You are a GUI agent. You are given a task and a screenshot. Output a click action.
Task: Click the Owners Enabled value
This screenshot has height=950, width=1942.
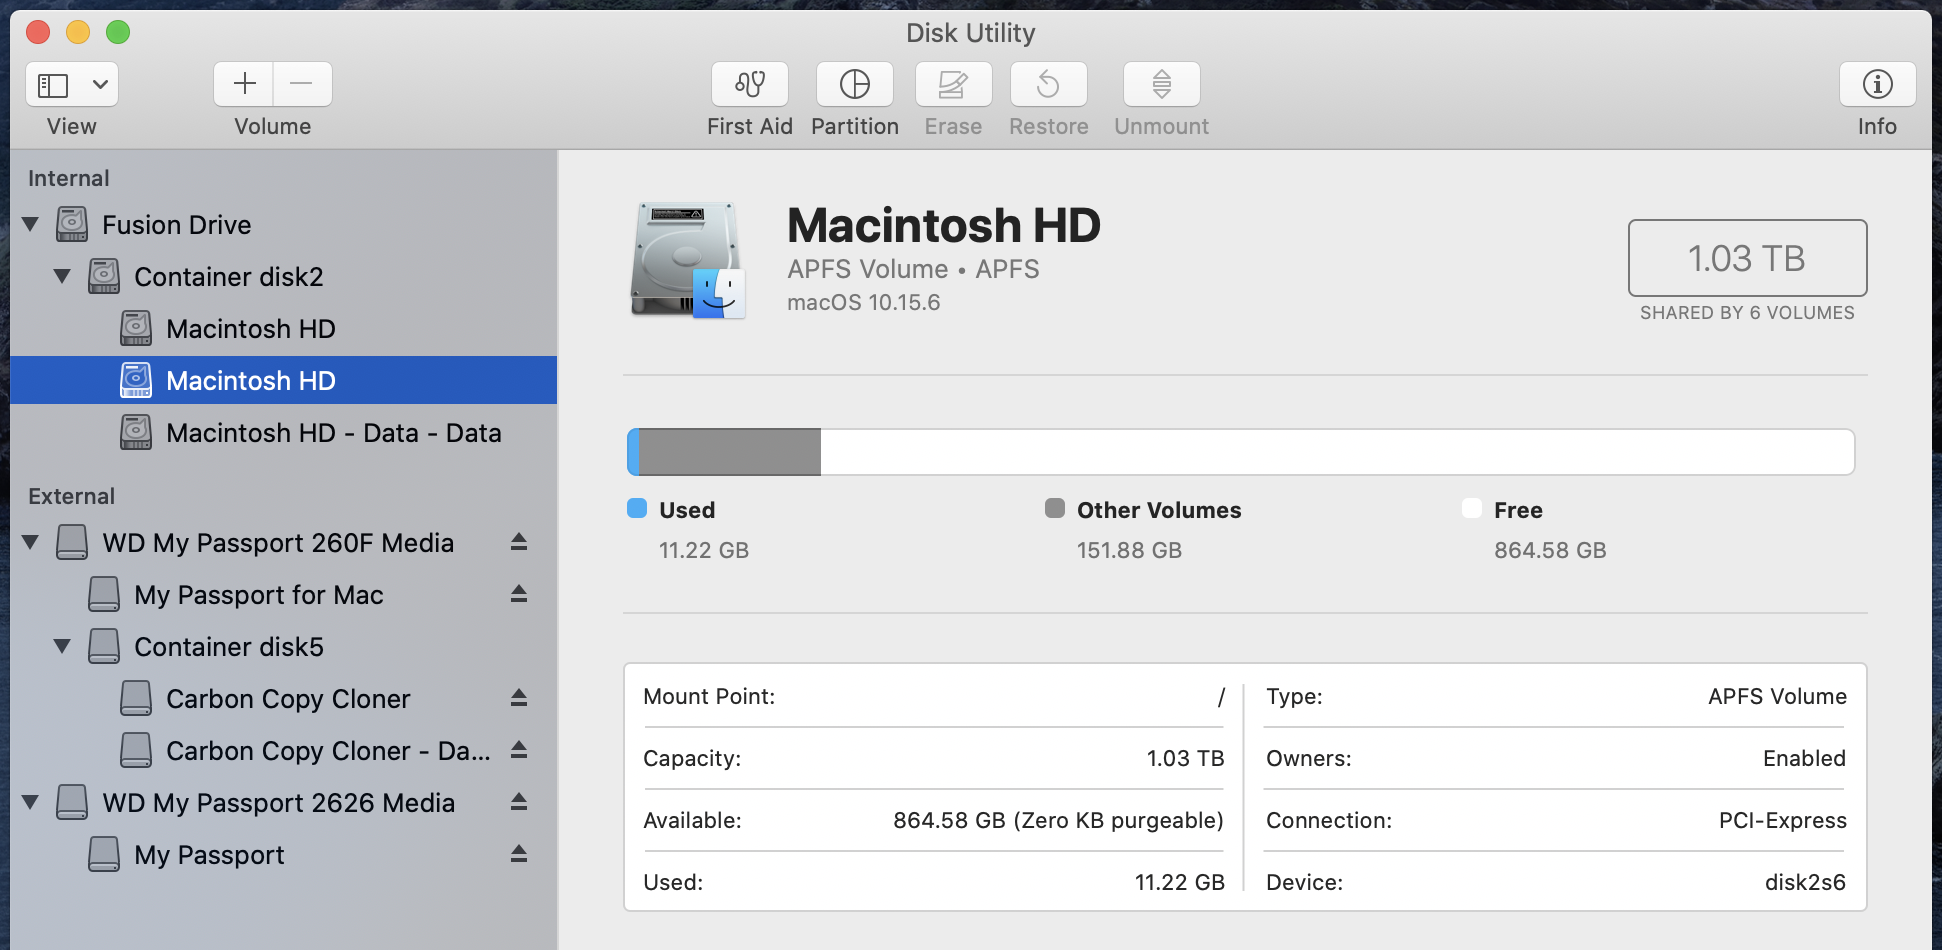click(1804, 758)
